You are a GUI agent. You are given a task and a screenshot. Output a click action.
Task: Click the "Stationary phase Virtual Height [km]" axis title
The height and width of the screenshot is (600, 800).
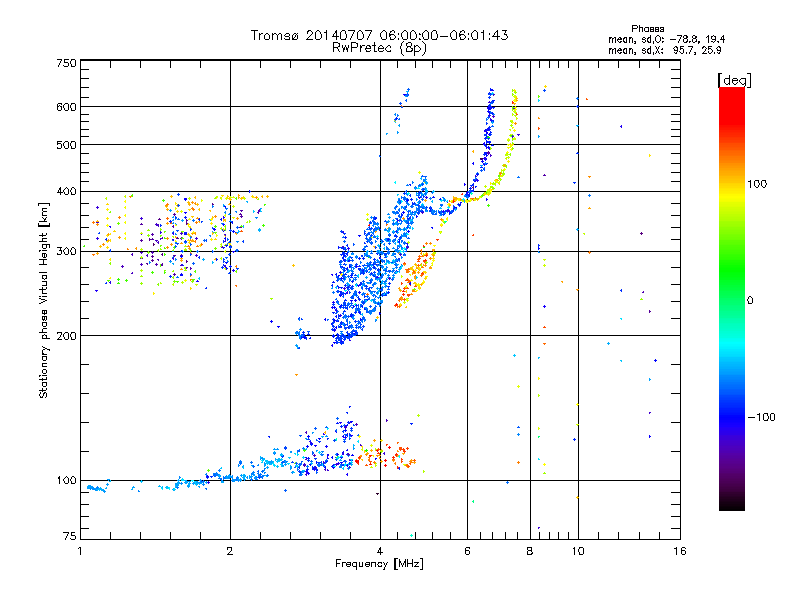coord(44,300)
